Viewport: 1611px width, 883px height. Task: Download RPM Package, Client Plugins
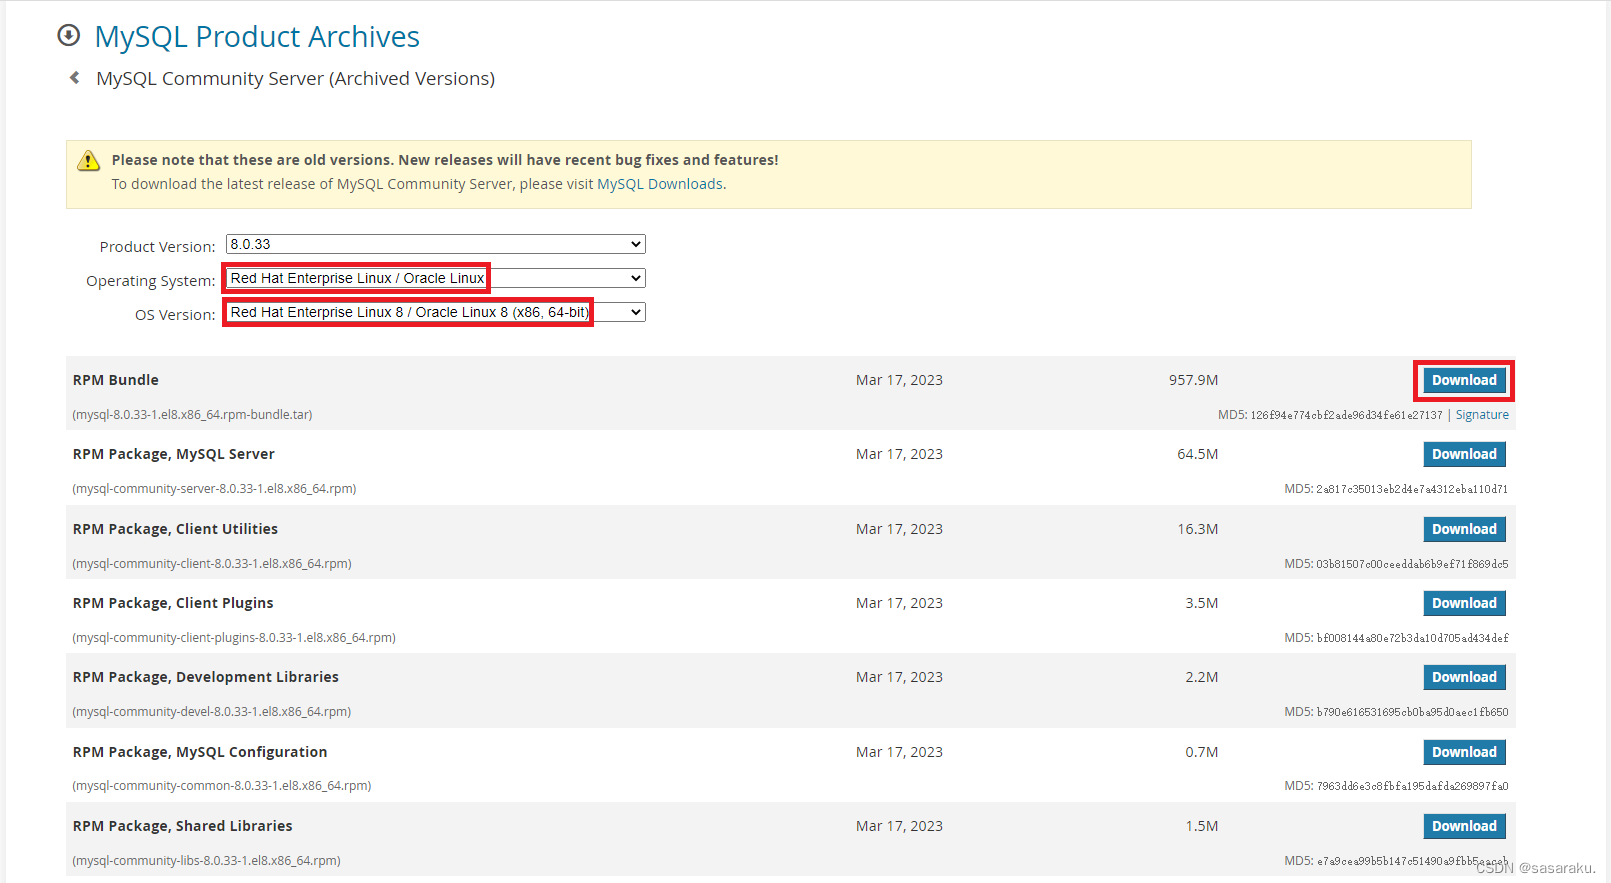point(1464,603)
